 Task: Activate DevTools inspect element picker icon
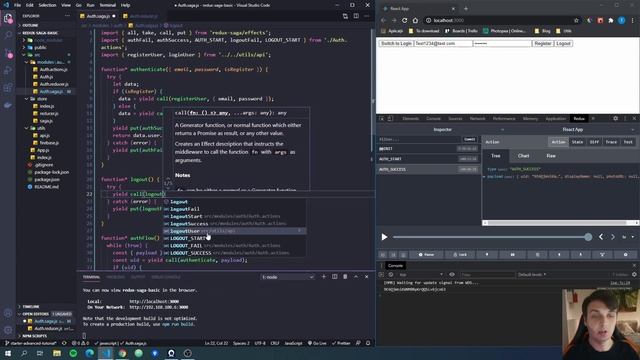pyautogui.click(x=382, y=118)
